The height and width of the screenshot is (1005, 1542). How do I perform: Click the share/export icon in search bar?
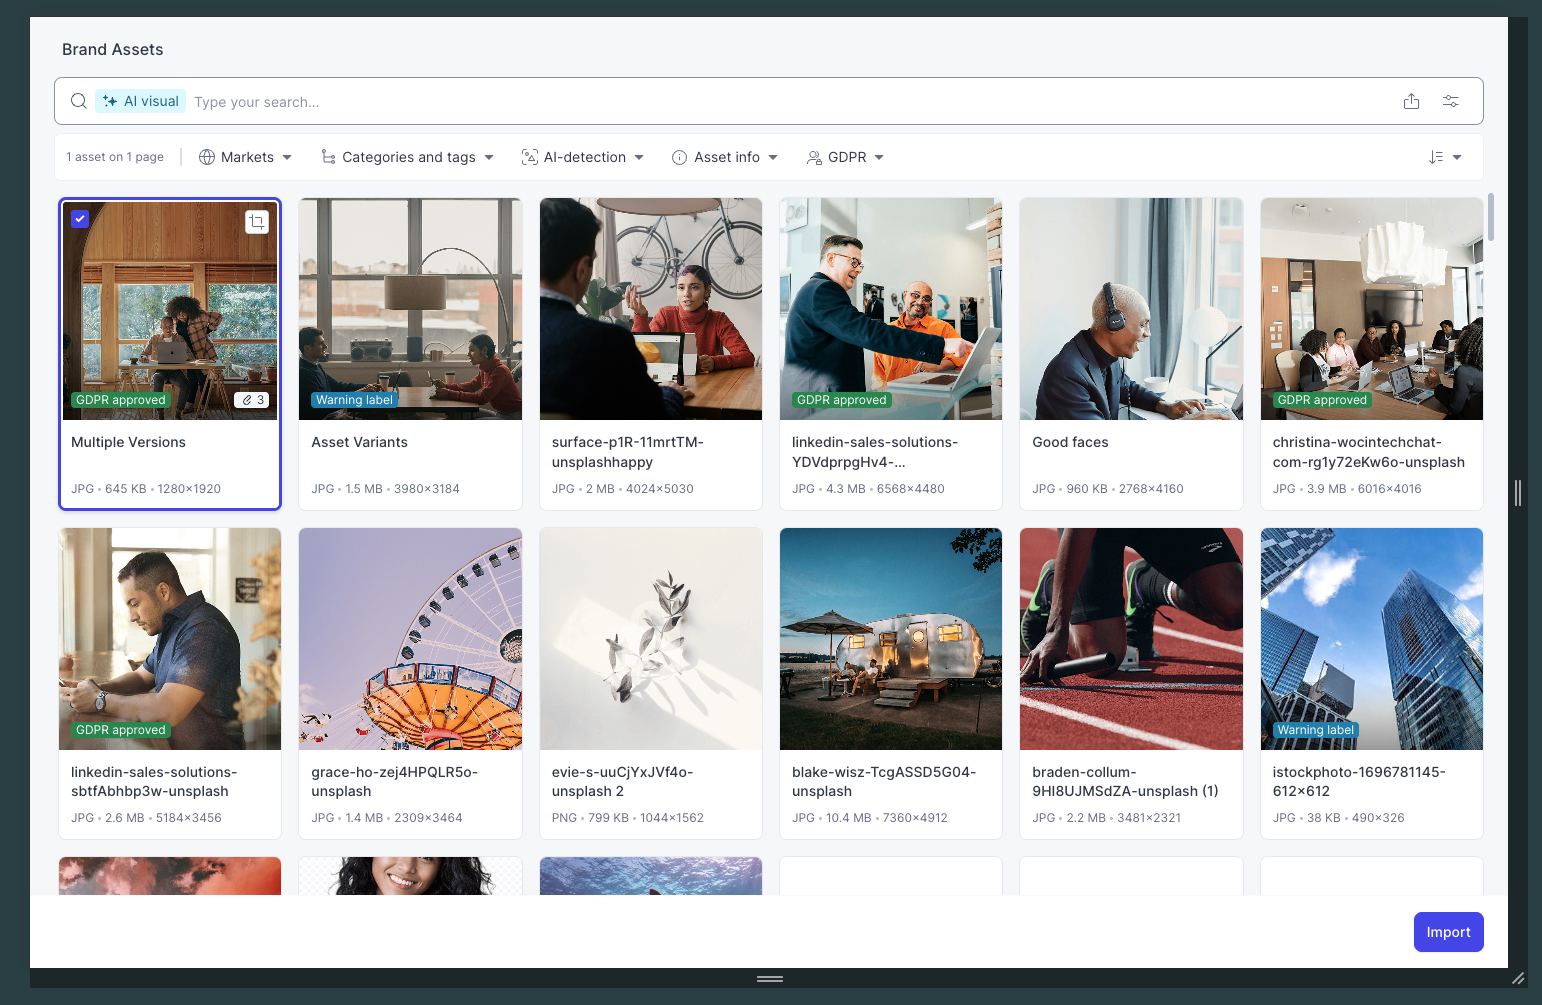[1411, 101]
